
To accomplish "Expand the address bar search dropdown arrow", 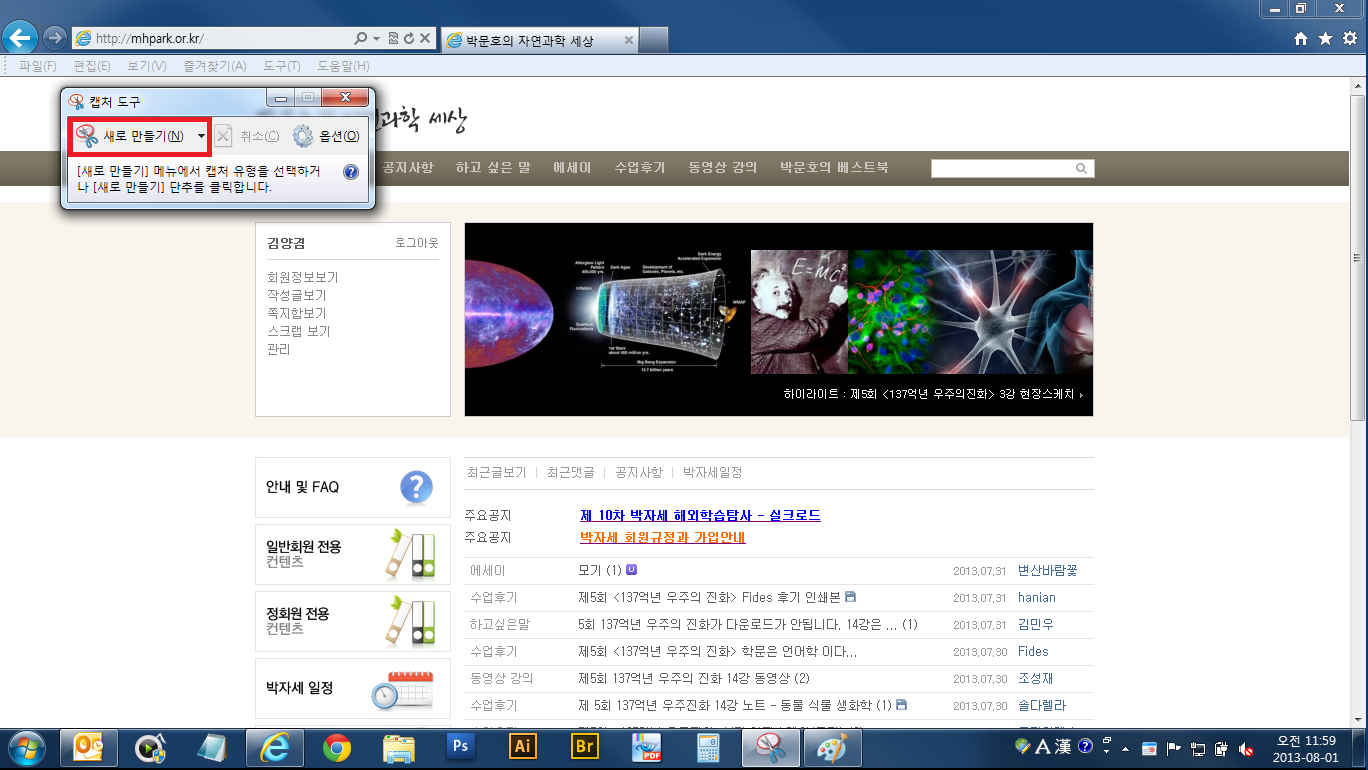I will (x=376, y=39).
